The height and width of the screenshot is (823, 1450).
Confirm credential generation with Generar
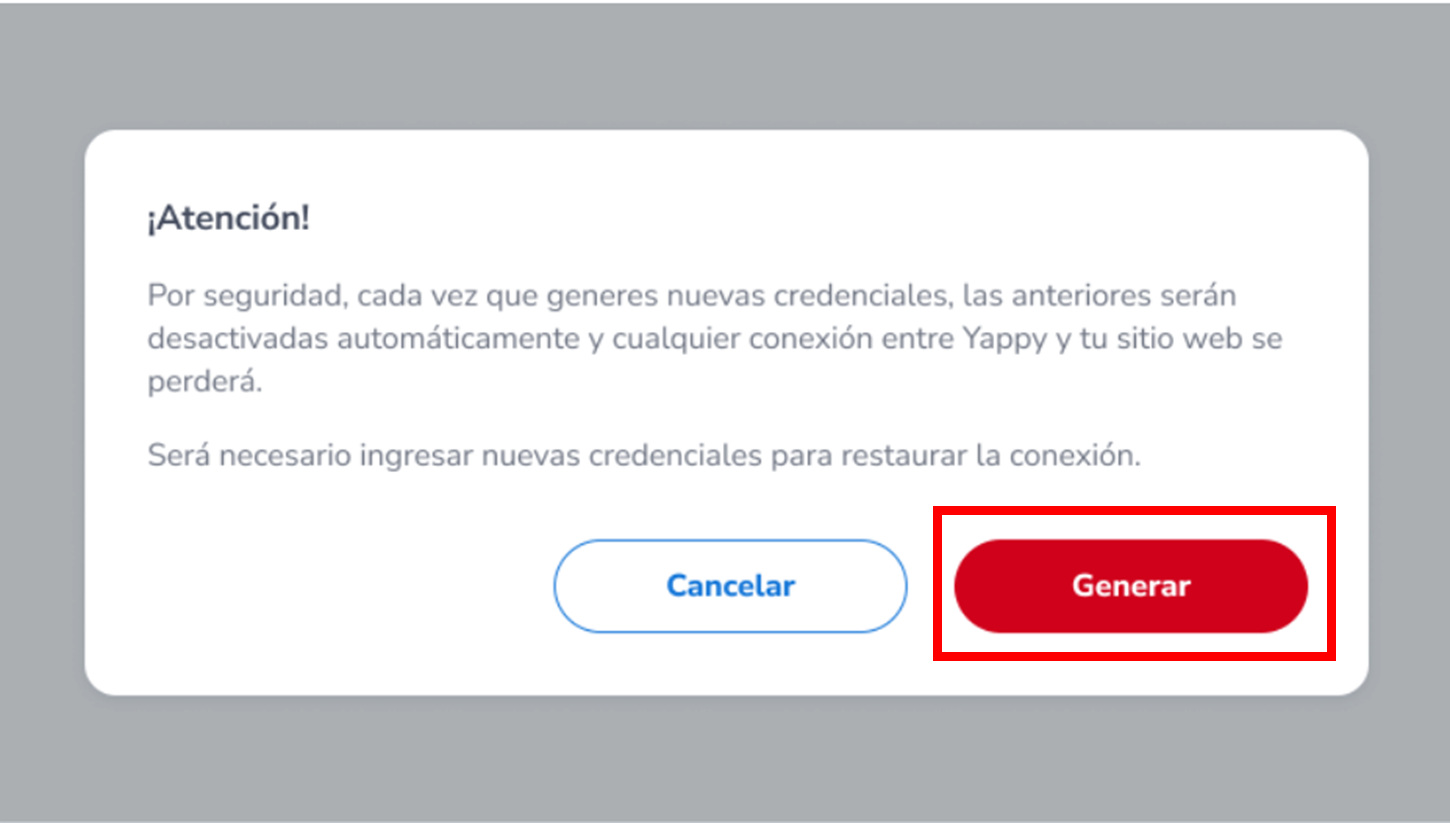[1130, 586]
